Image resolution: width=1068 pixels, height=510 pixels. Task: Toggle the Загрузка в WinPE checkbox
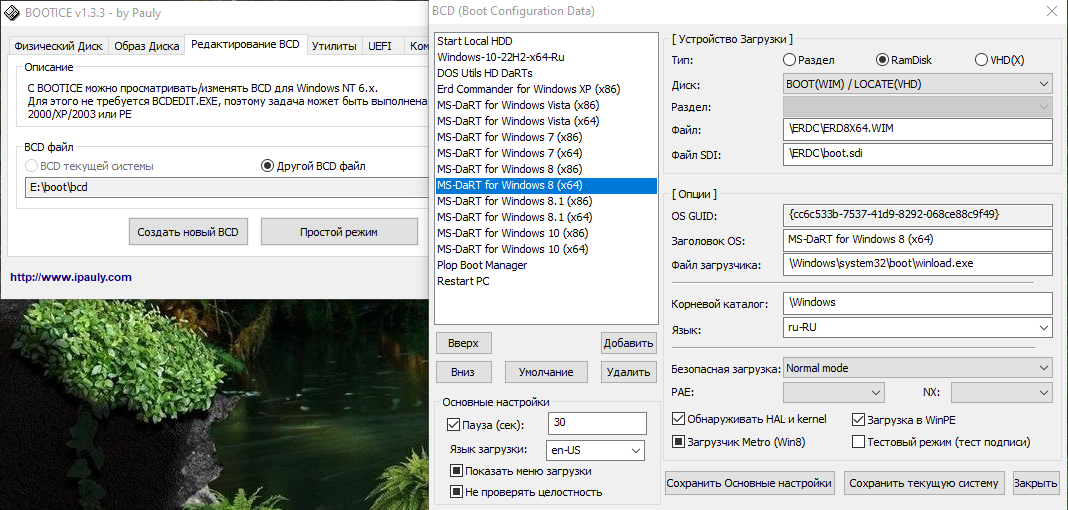(x=858, y=420)
